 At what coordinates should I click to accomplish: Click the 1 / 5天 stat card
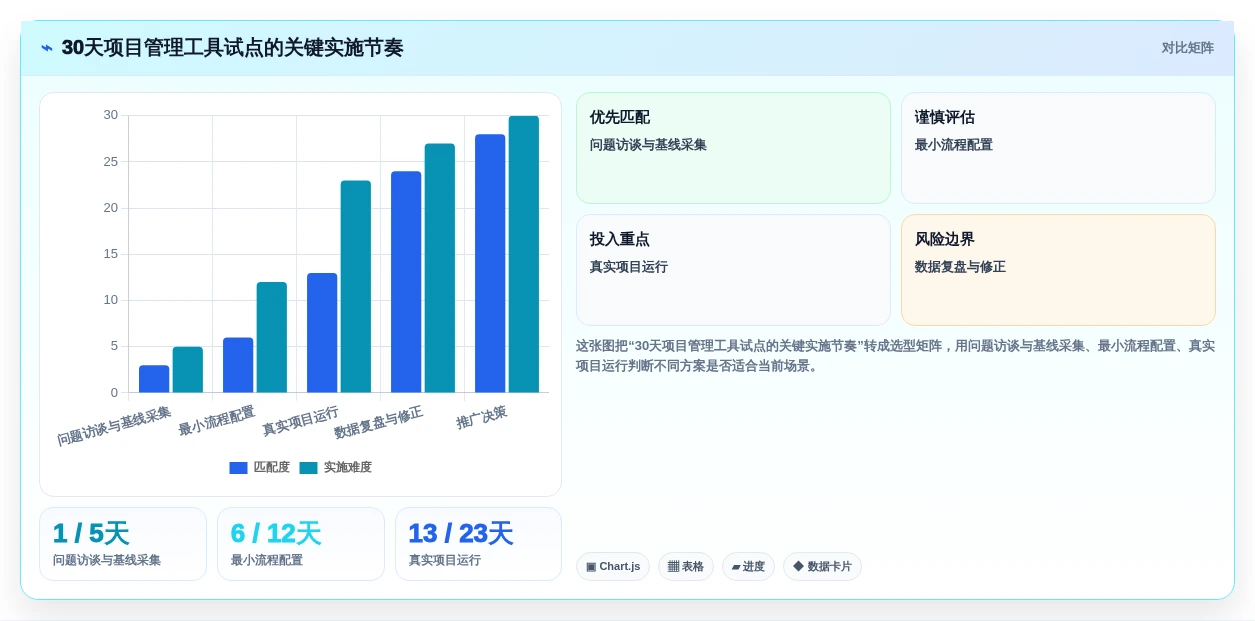click(x=123, y=544)
